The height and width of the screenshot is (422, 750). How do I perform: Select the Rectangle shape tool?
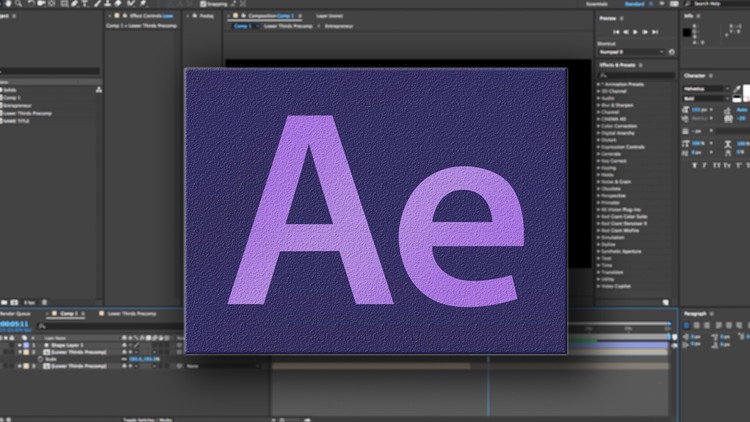[64, 3]
